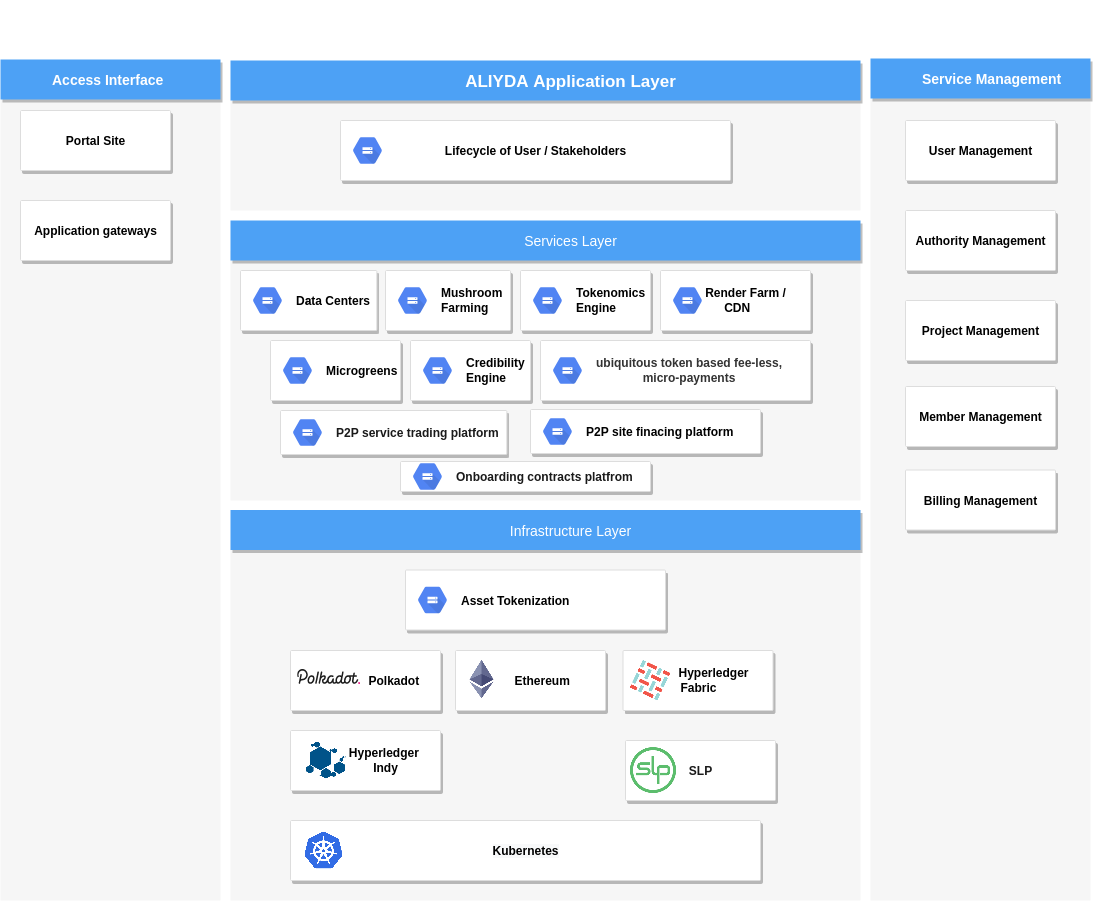Click the ALIYDA Application Layer title bar
Image resolution: width=1095 pixels, height=901 pixels.
click(545, 81)
